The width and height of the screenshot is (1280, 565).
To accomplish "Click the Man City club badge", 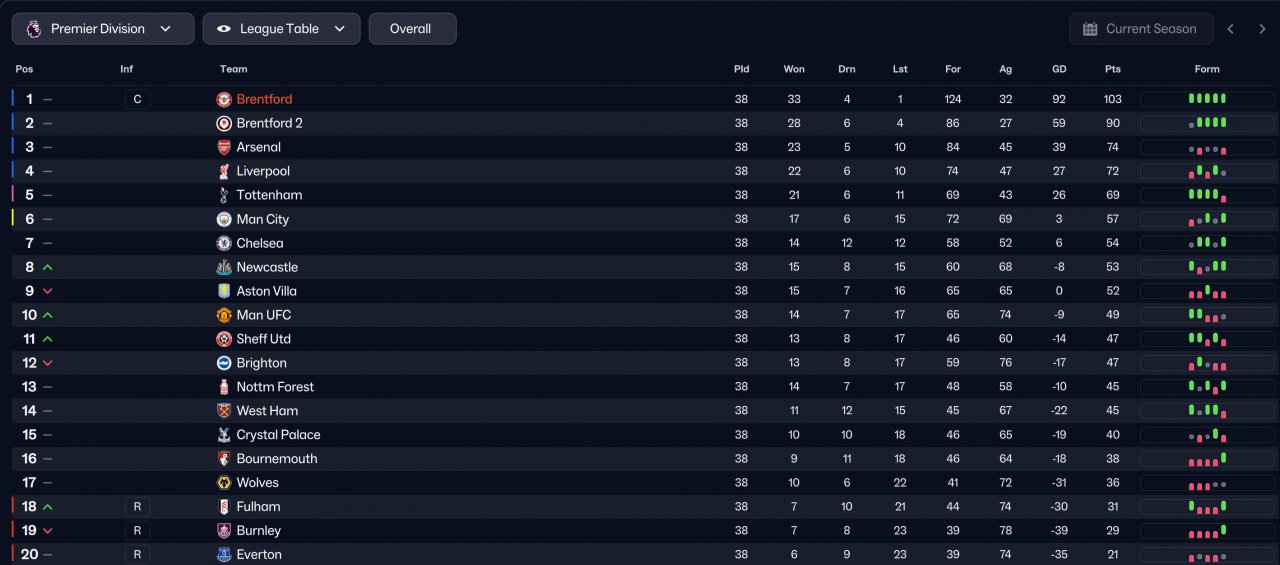I will pyautogui.click(x=224, y=219).
